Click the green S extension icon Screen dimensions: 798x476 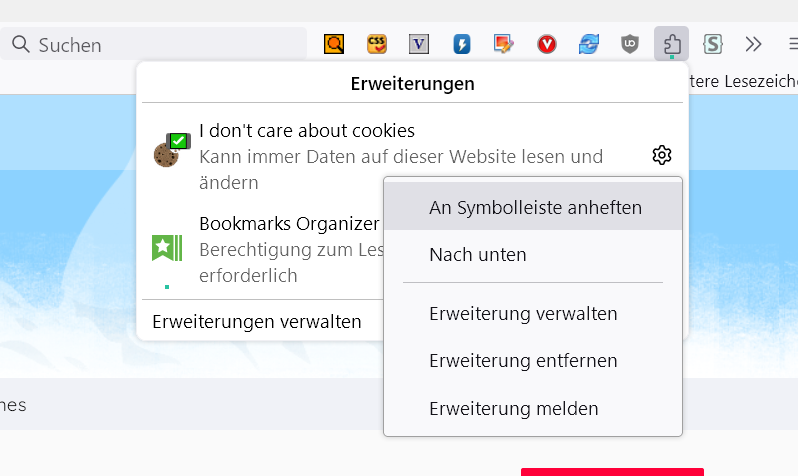point(713,44)
